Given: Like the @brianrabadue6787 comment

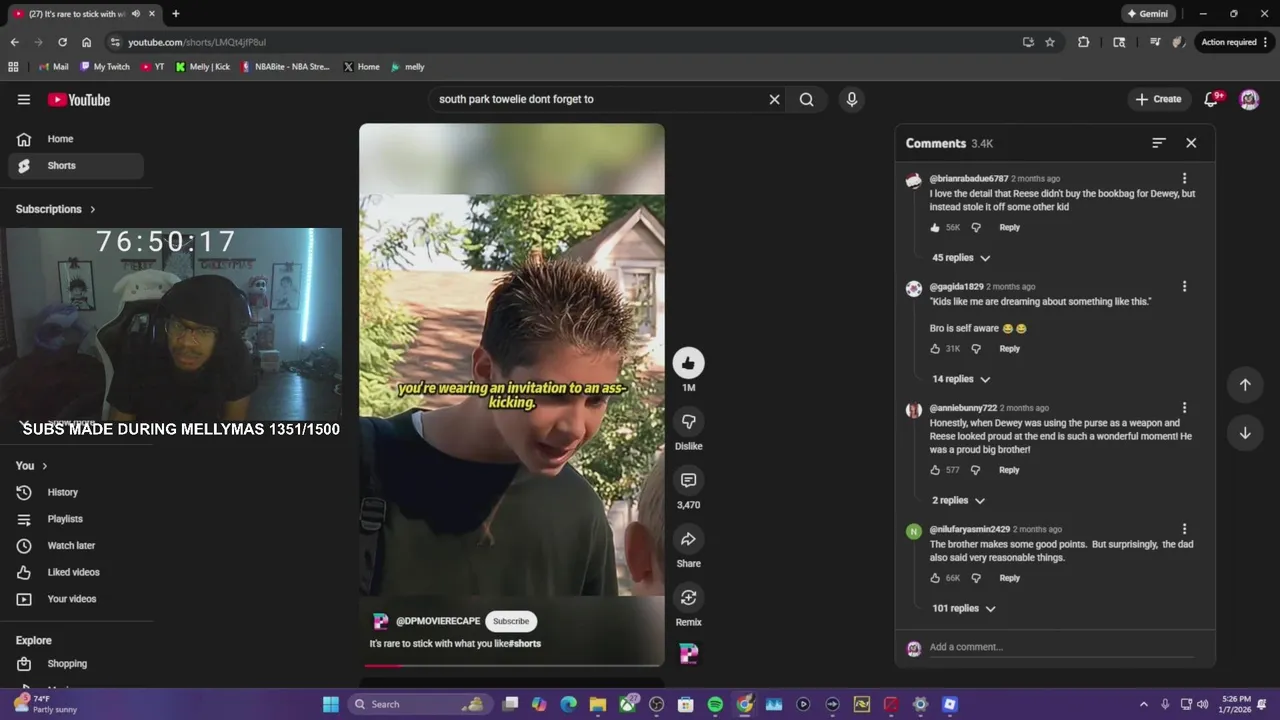Looking at the screenshot, I should pyautogui.click(x=936, y=227).
